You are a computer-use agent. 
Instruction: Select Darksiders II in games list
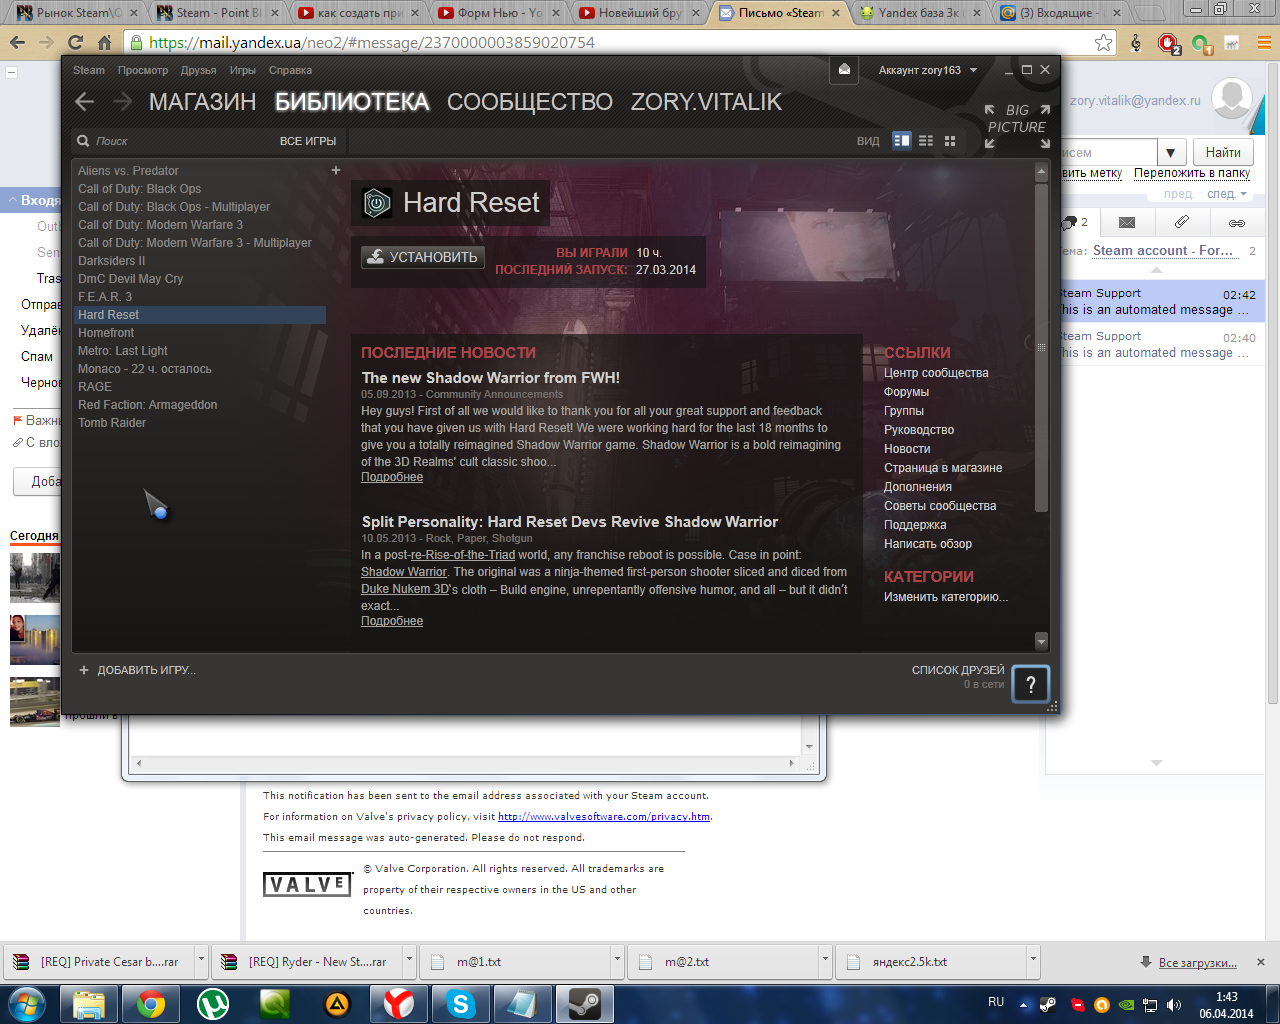(112, 261)
